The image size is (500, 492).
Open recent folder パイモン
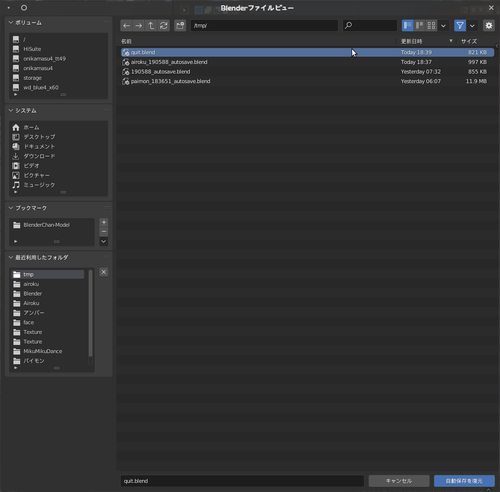tap(47, 361)
